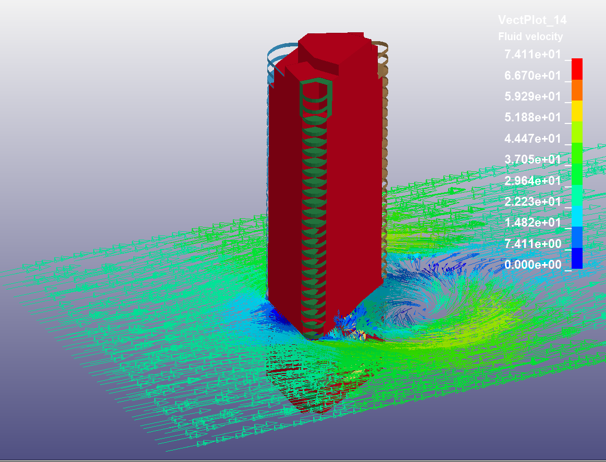Pick the dark blue bottom legend band
This screenshot has height=462, width=606.
click(577, 258)
